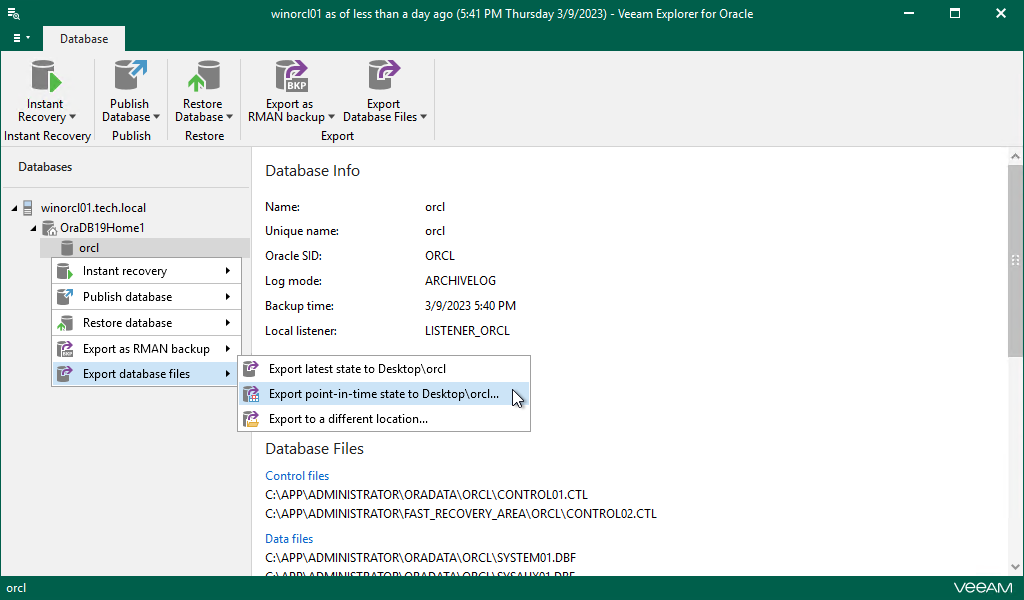Image resolution: width=1024 pixels, height=600 pixels.
Task: Collapse the winorcl01.tech.local tree node
Action: (14, 208)
